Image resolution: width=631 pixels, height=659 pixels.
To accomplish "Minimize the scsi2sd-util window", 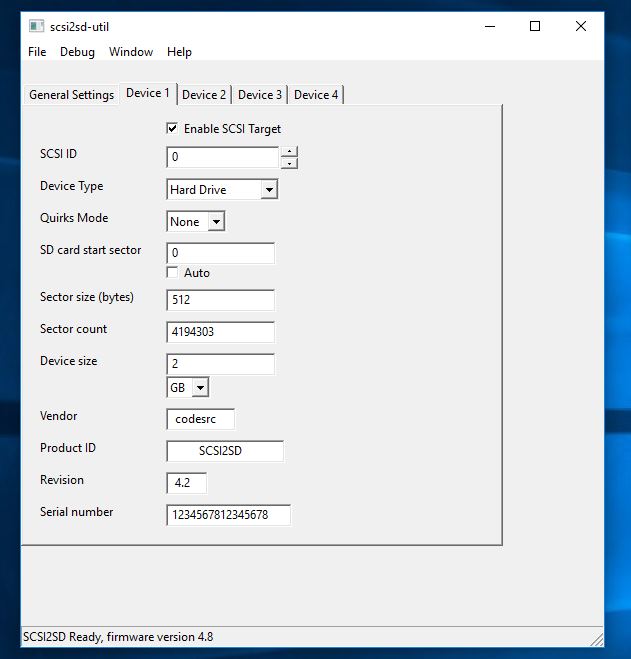I will pos(490,26).
